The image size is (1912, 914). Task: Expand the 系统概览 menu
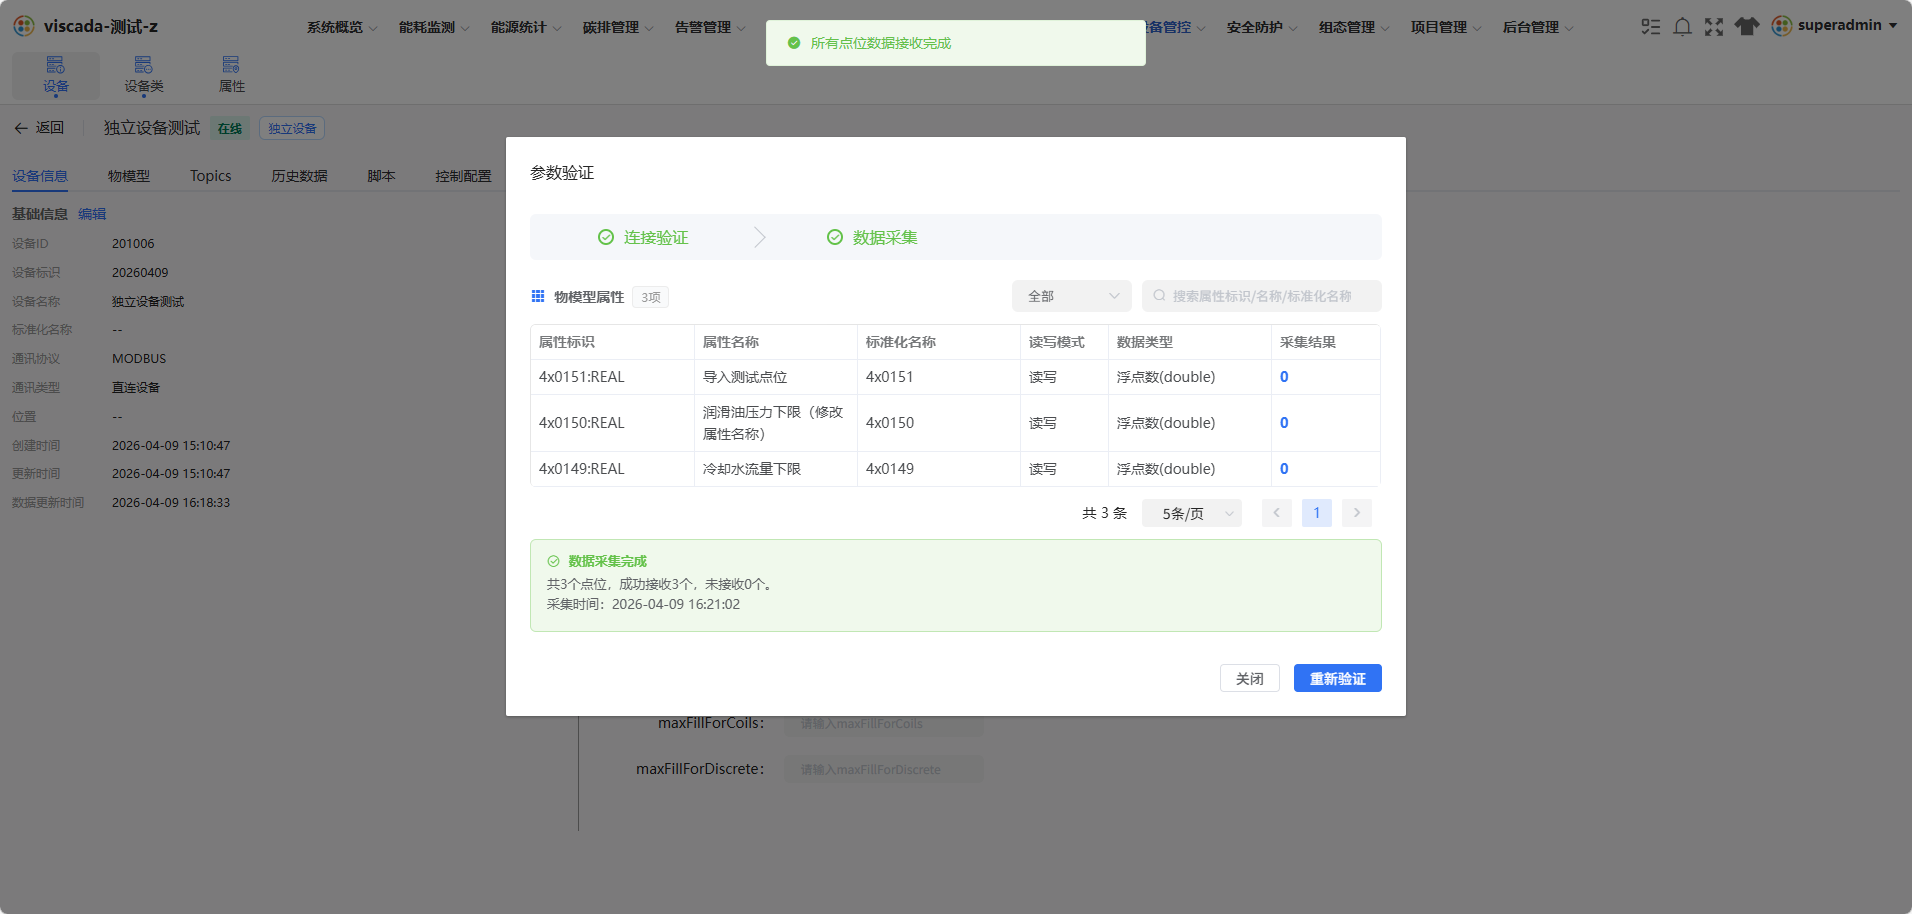point(342,28)
